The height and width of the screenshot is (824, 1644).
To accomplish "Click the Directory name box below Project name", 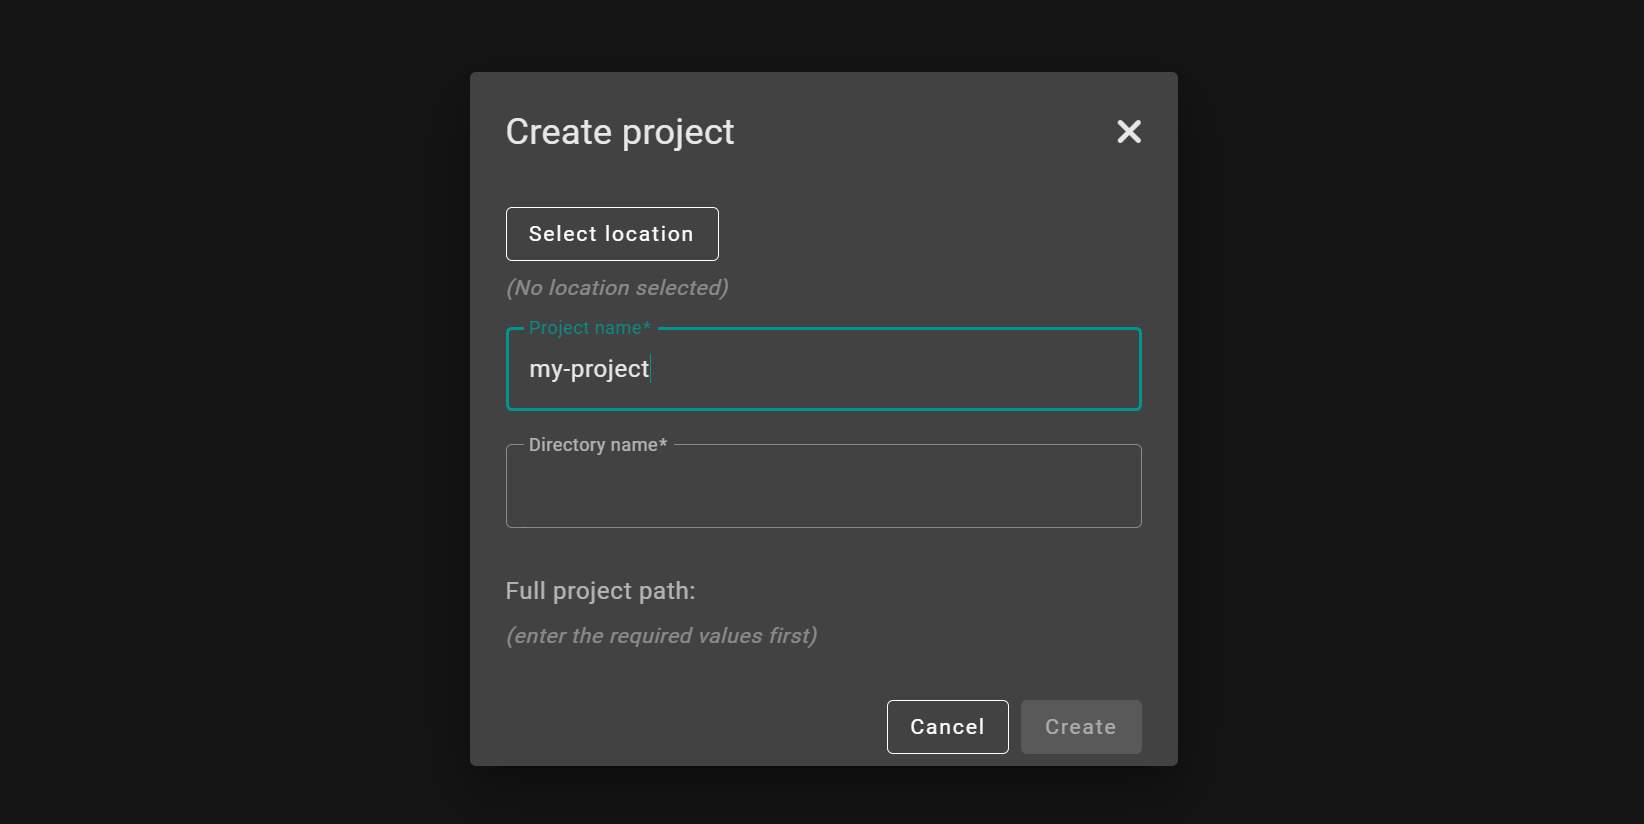I will 824,486.
